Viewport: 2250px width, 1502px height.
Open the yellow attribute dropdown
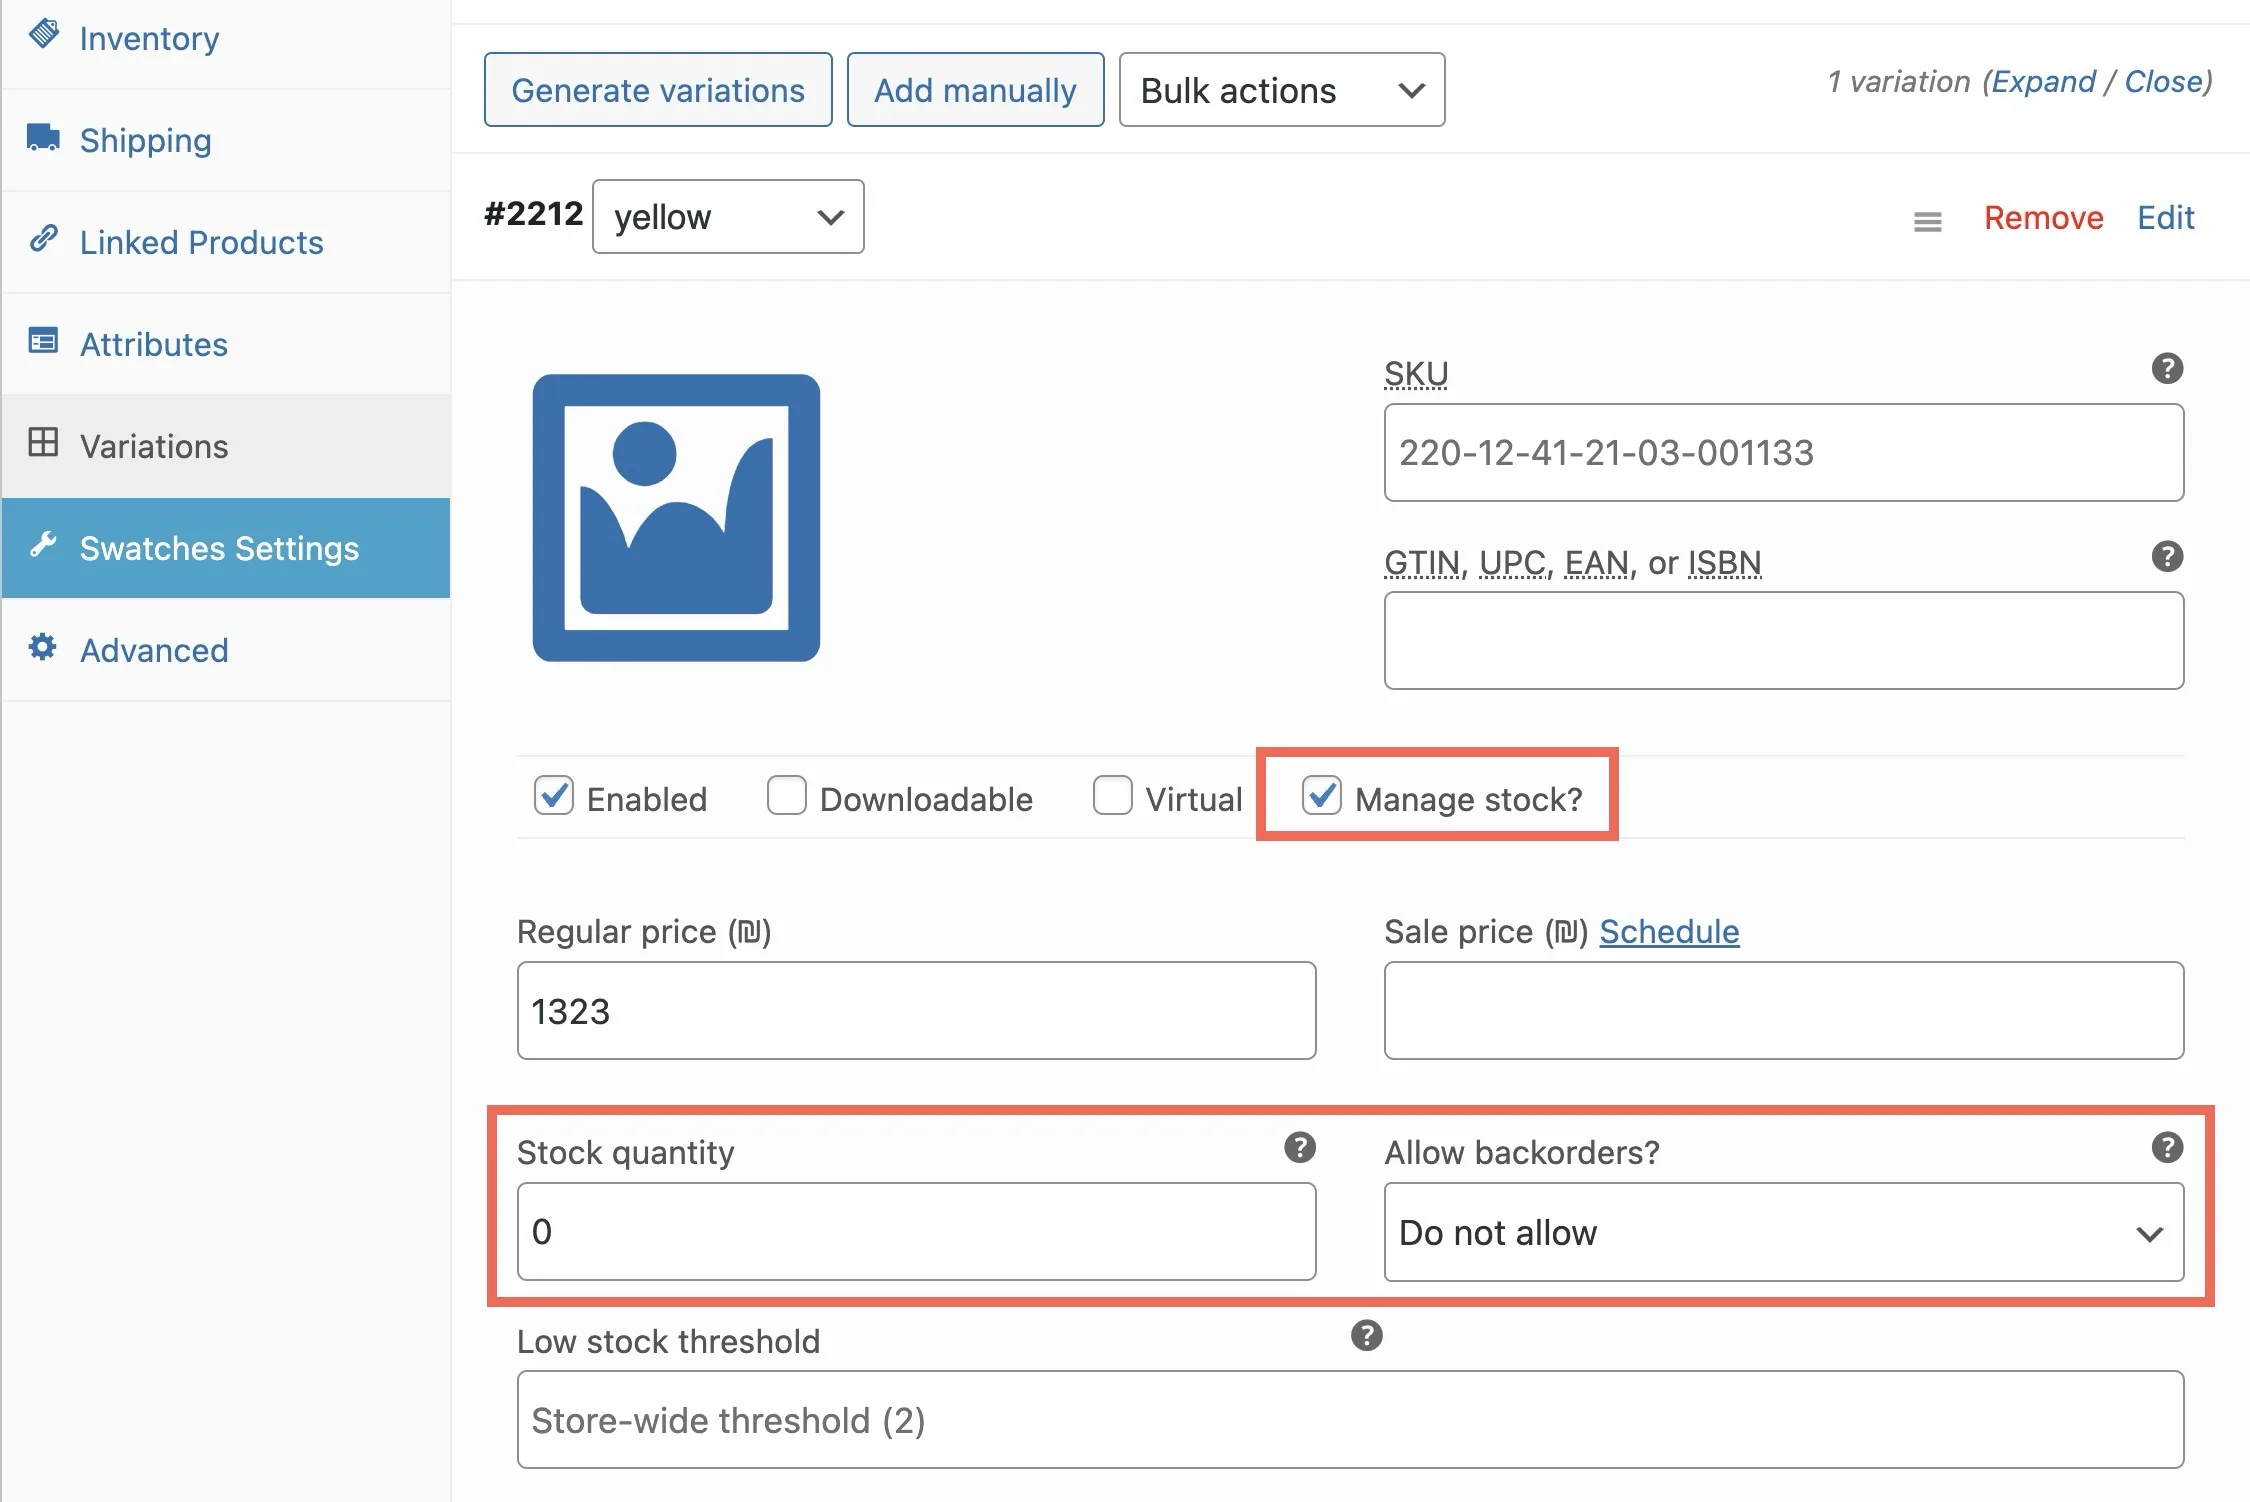point(728,217)
